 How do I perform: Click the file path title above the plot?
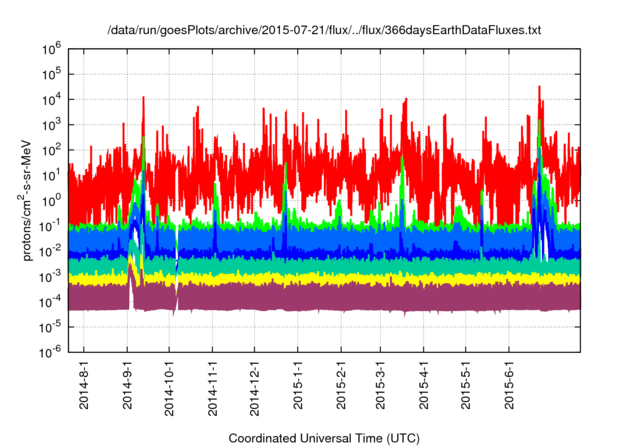[324, 31]
